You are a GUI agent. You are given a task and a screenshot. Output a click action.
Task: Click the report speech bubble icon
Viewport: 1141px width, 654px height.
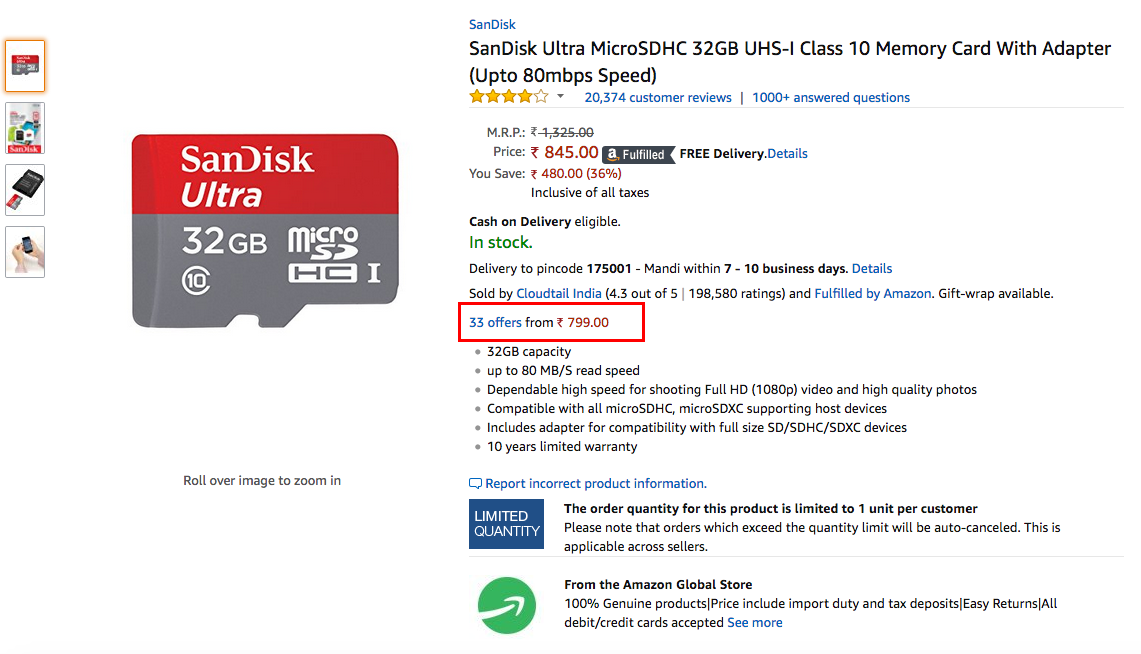[x=475, y=484]
